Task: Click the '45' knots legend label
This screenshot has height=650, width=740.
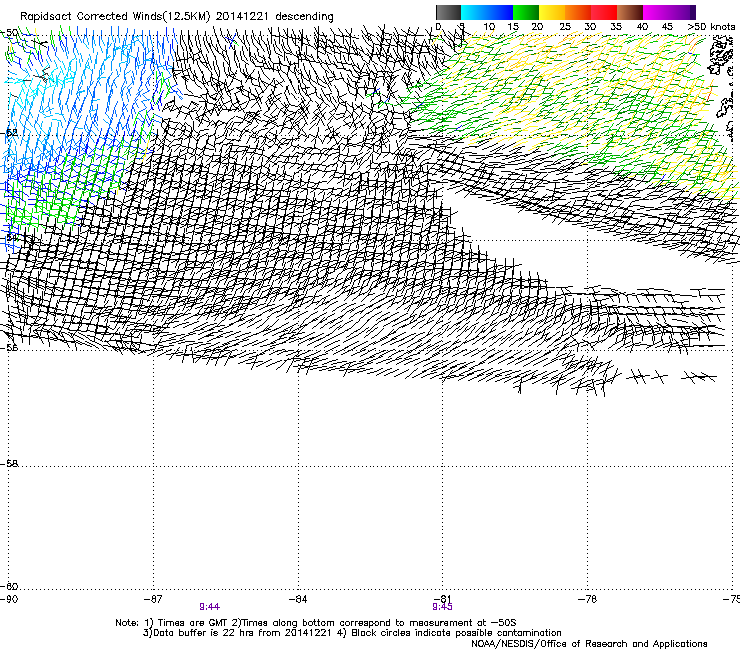Action: point(667,27)
